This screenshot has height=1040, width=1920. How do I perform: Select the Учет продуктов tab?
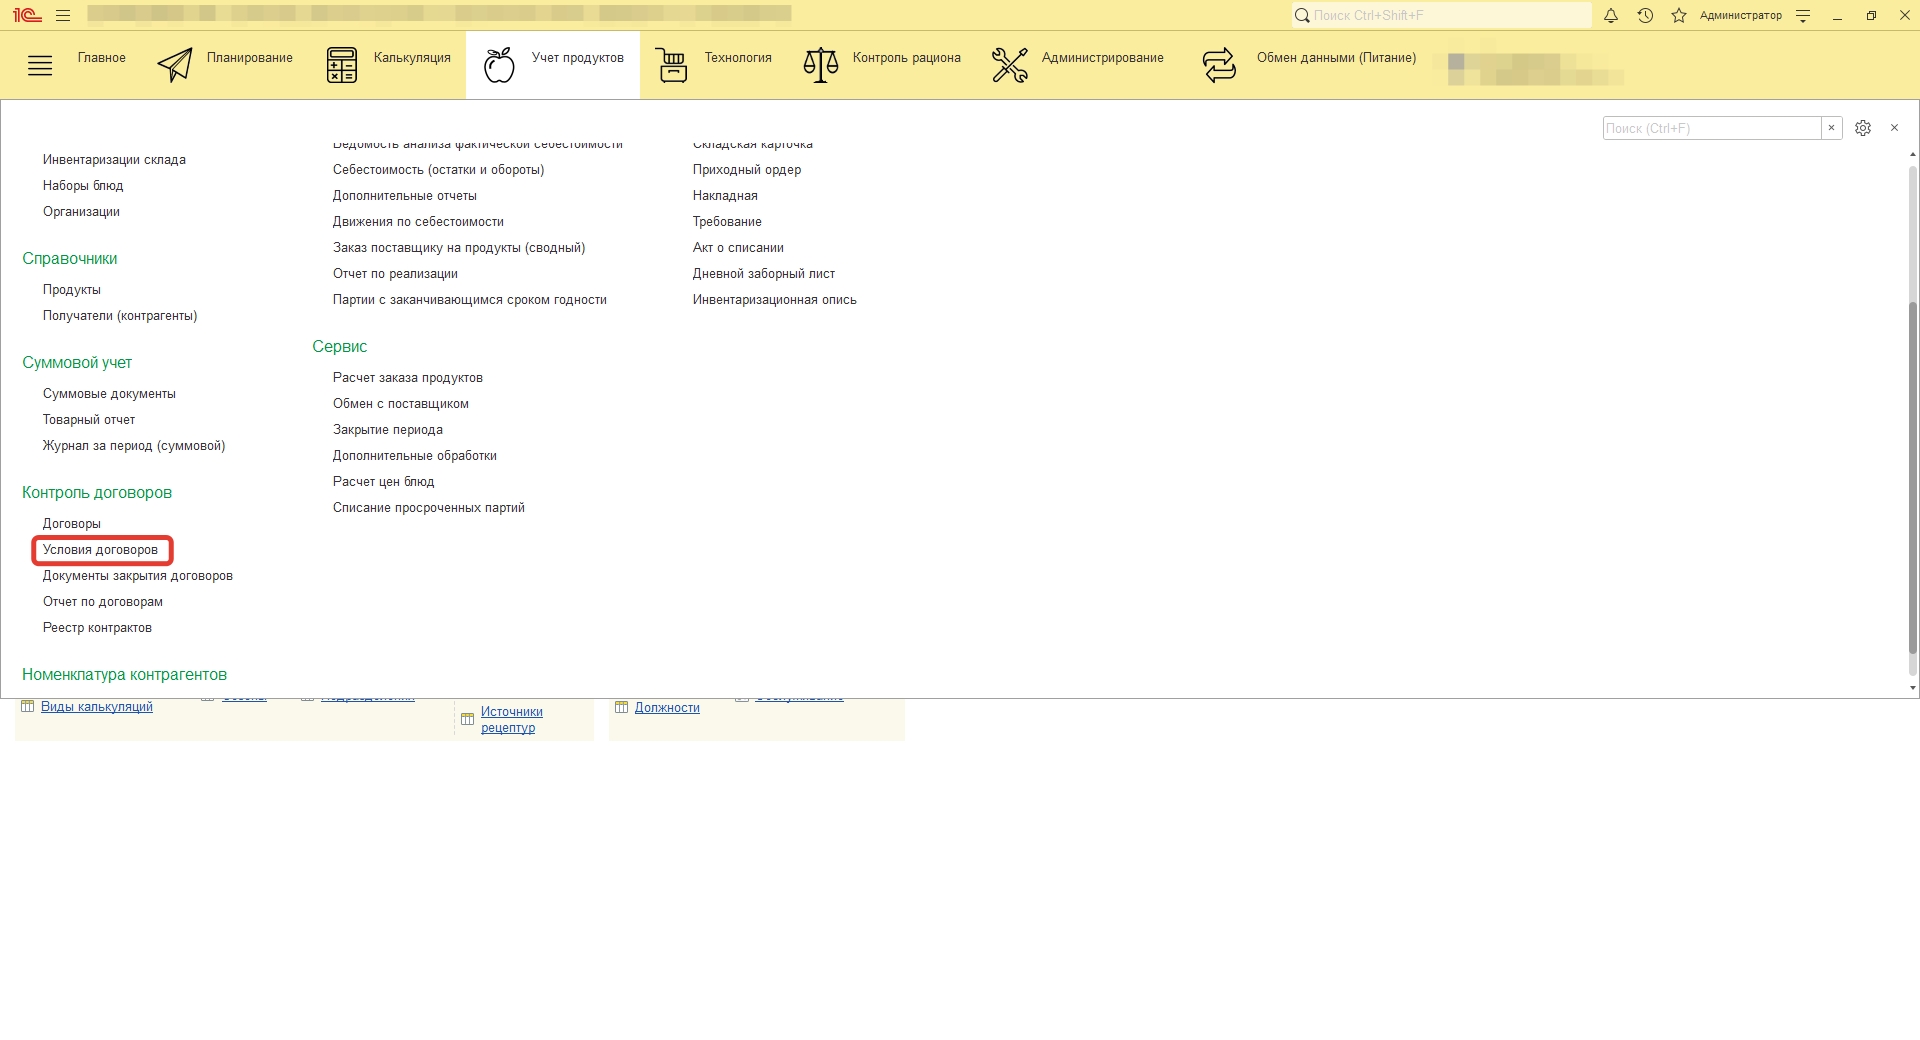coord(553,65)
